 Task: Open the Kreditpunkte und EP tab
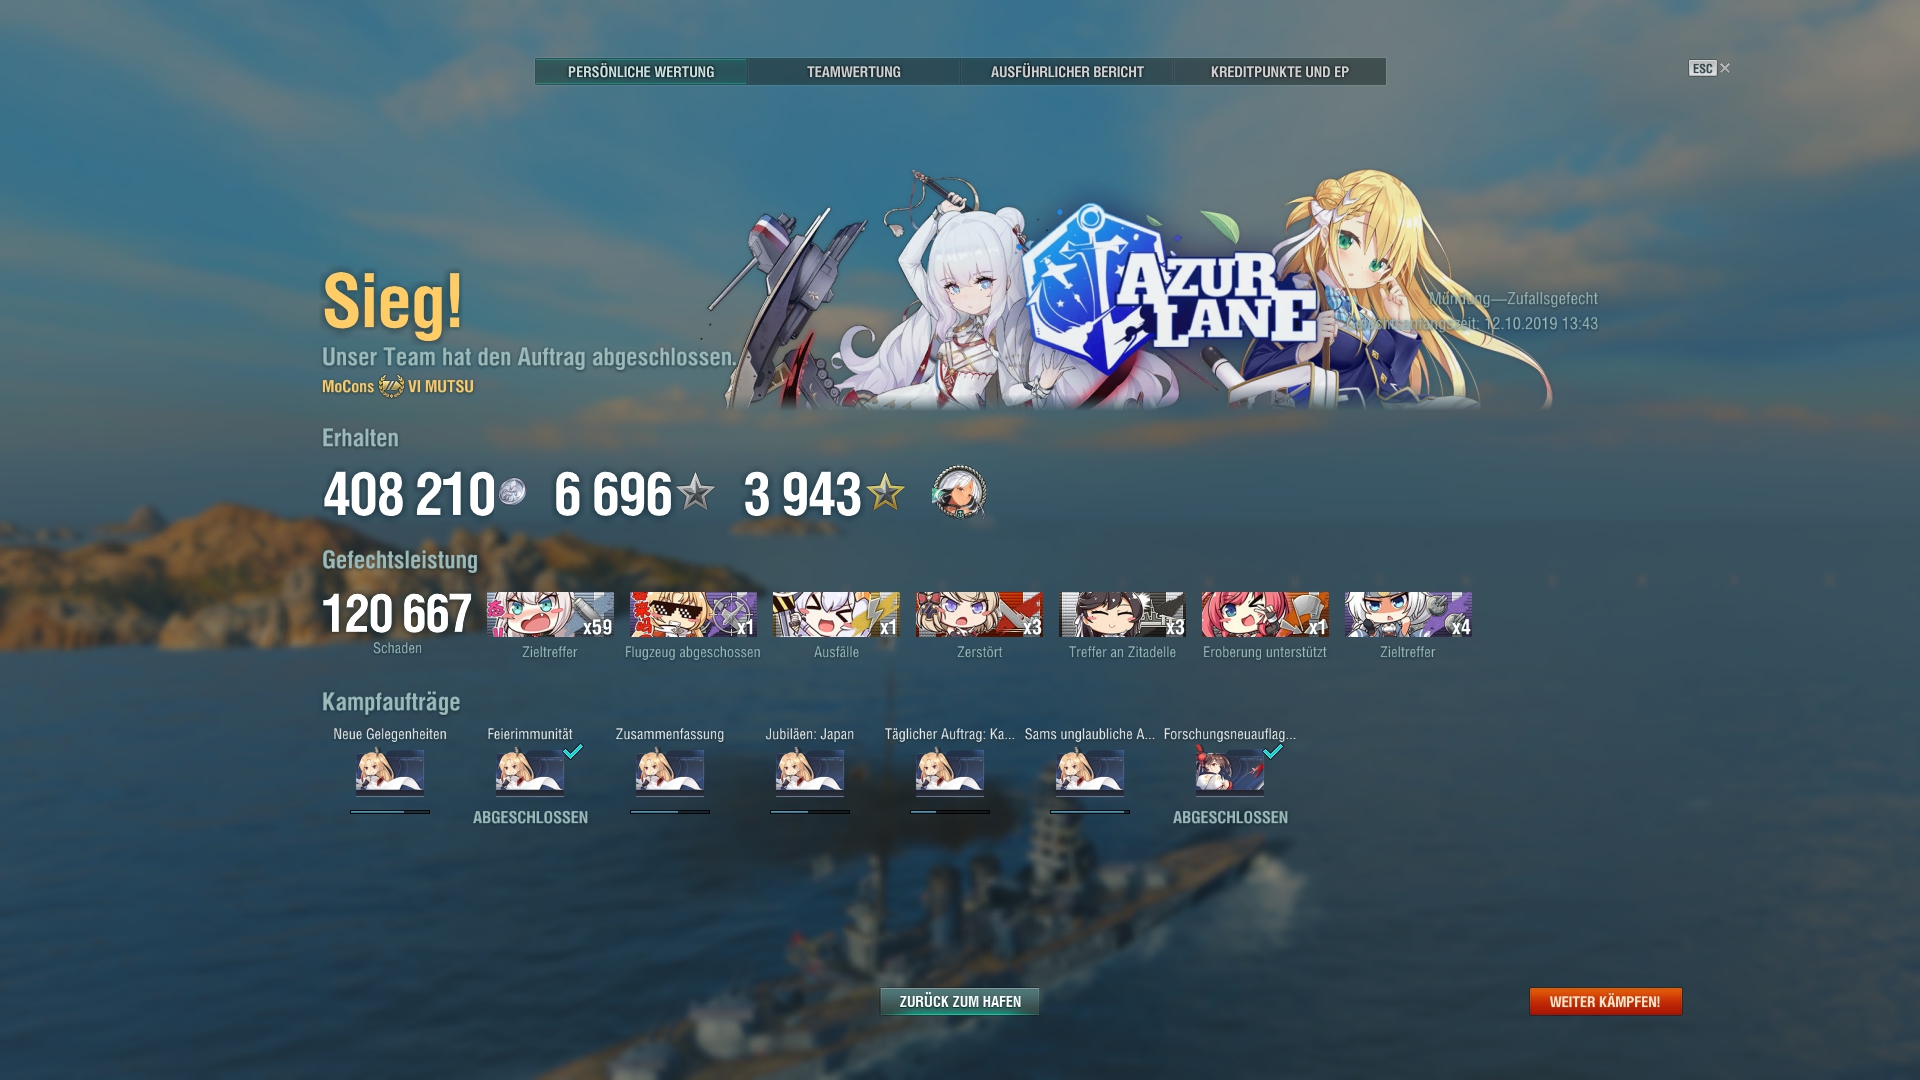[x=1280, y=72]
